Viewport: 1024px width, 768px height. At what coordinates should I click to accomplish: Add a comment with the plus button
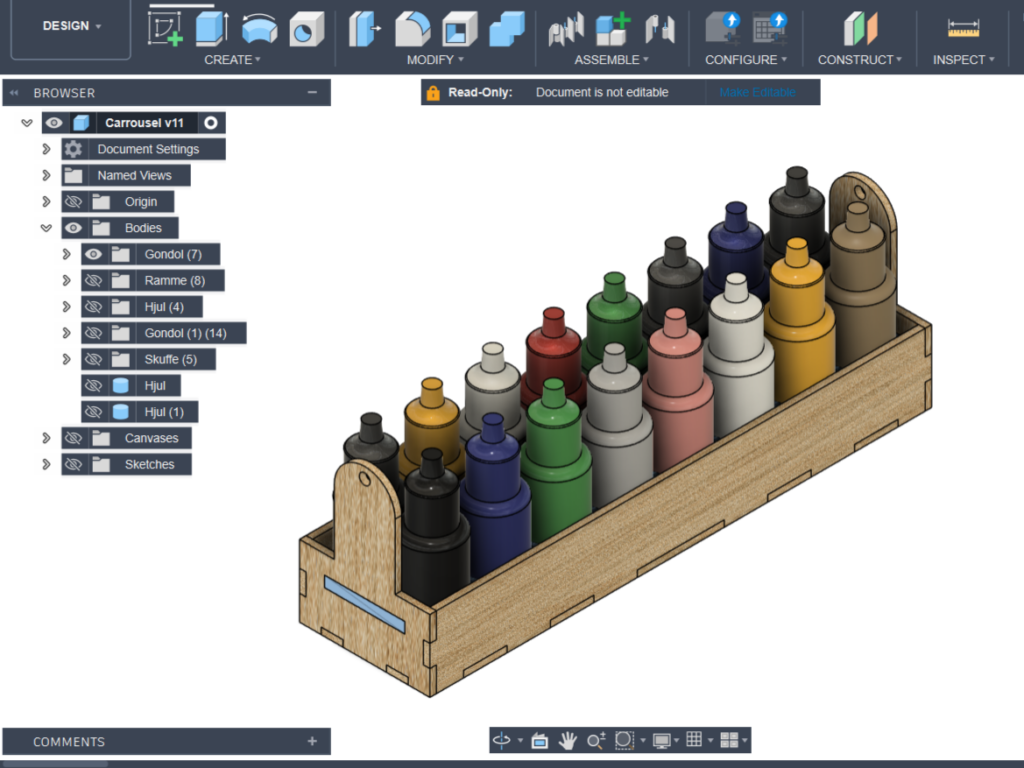[312, 741]
